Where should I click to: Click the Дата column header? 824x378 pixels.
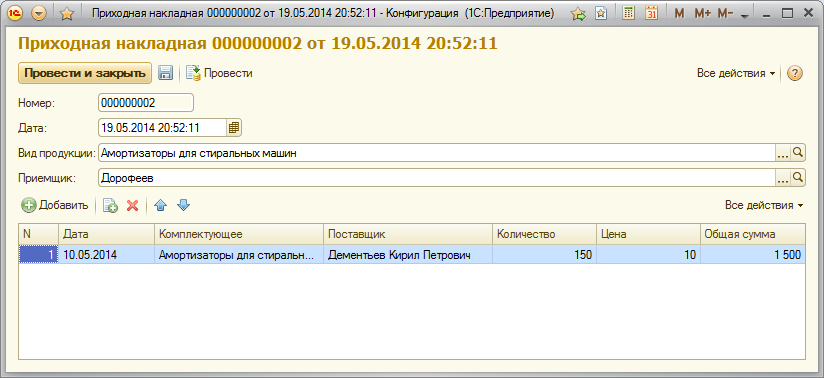[x=107, y=234]
